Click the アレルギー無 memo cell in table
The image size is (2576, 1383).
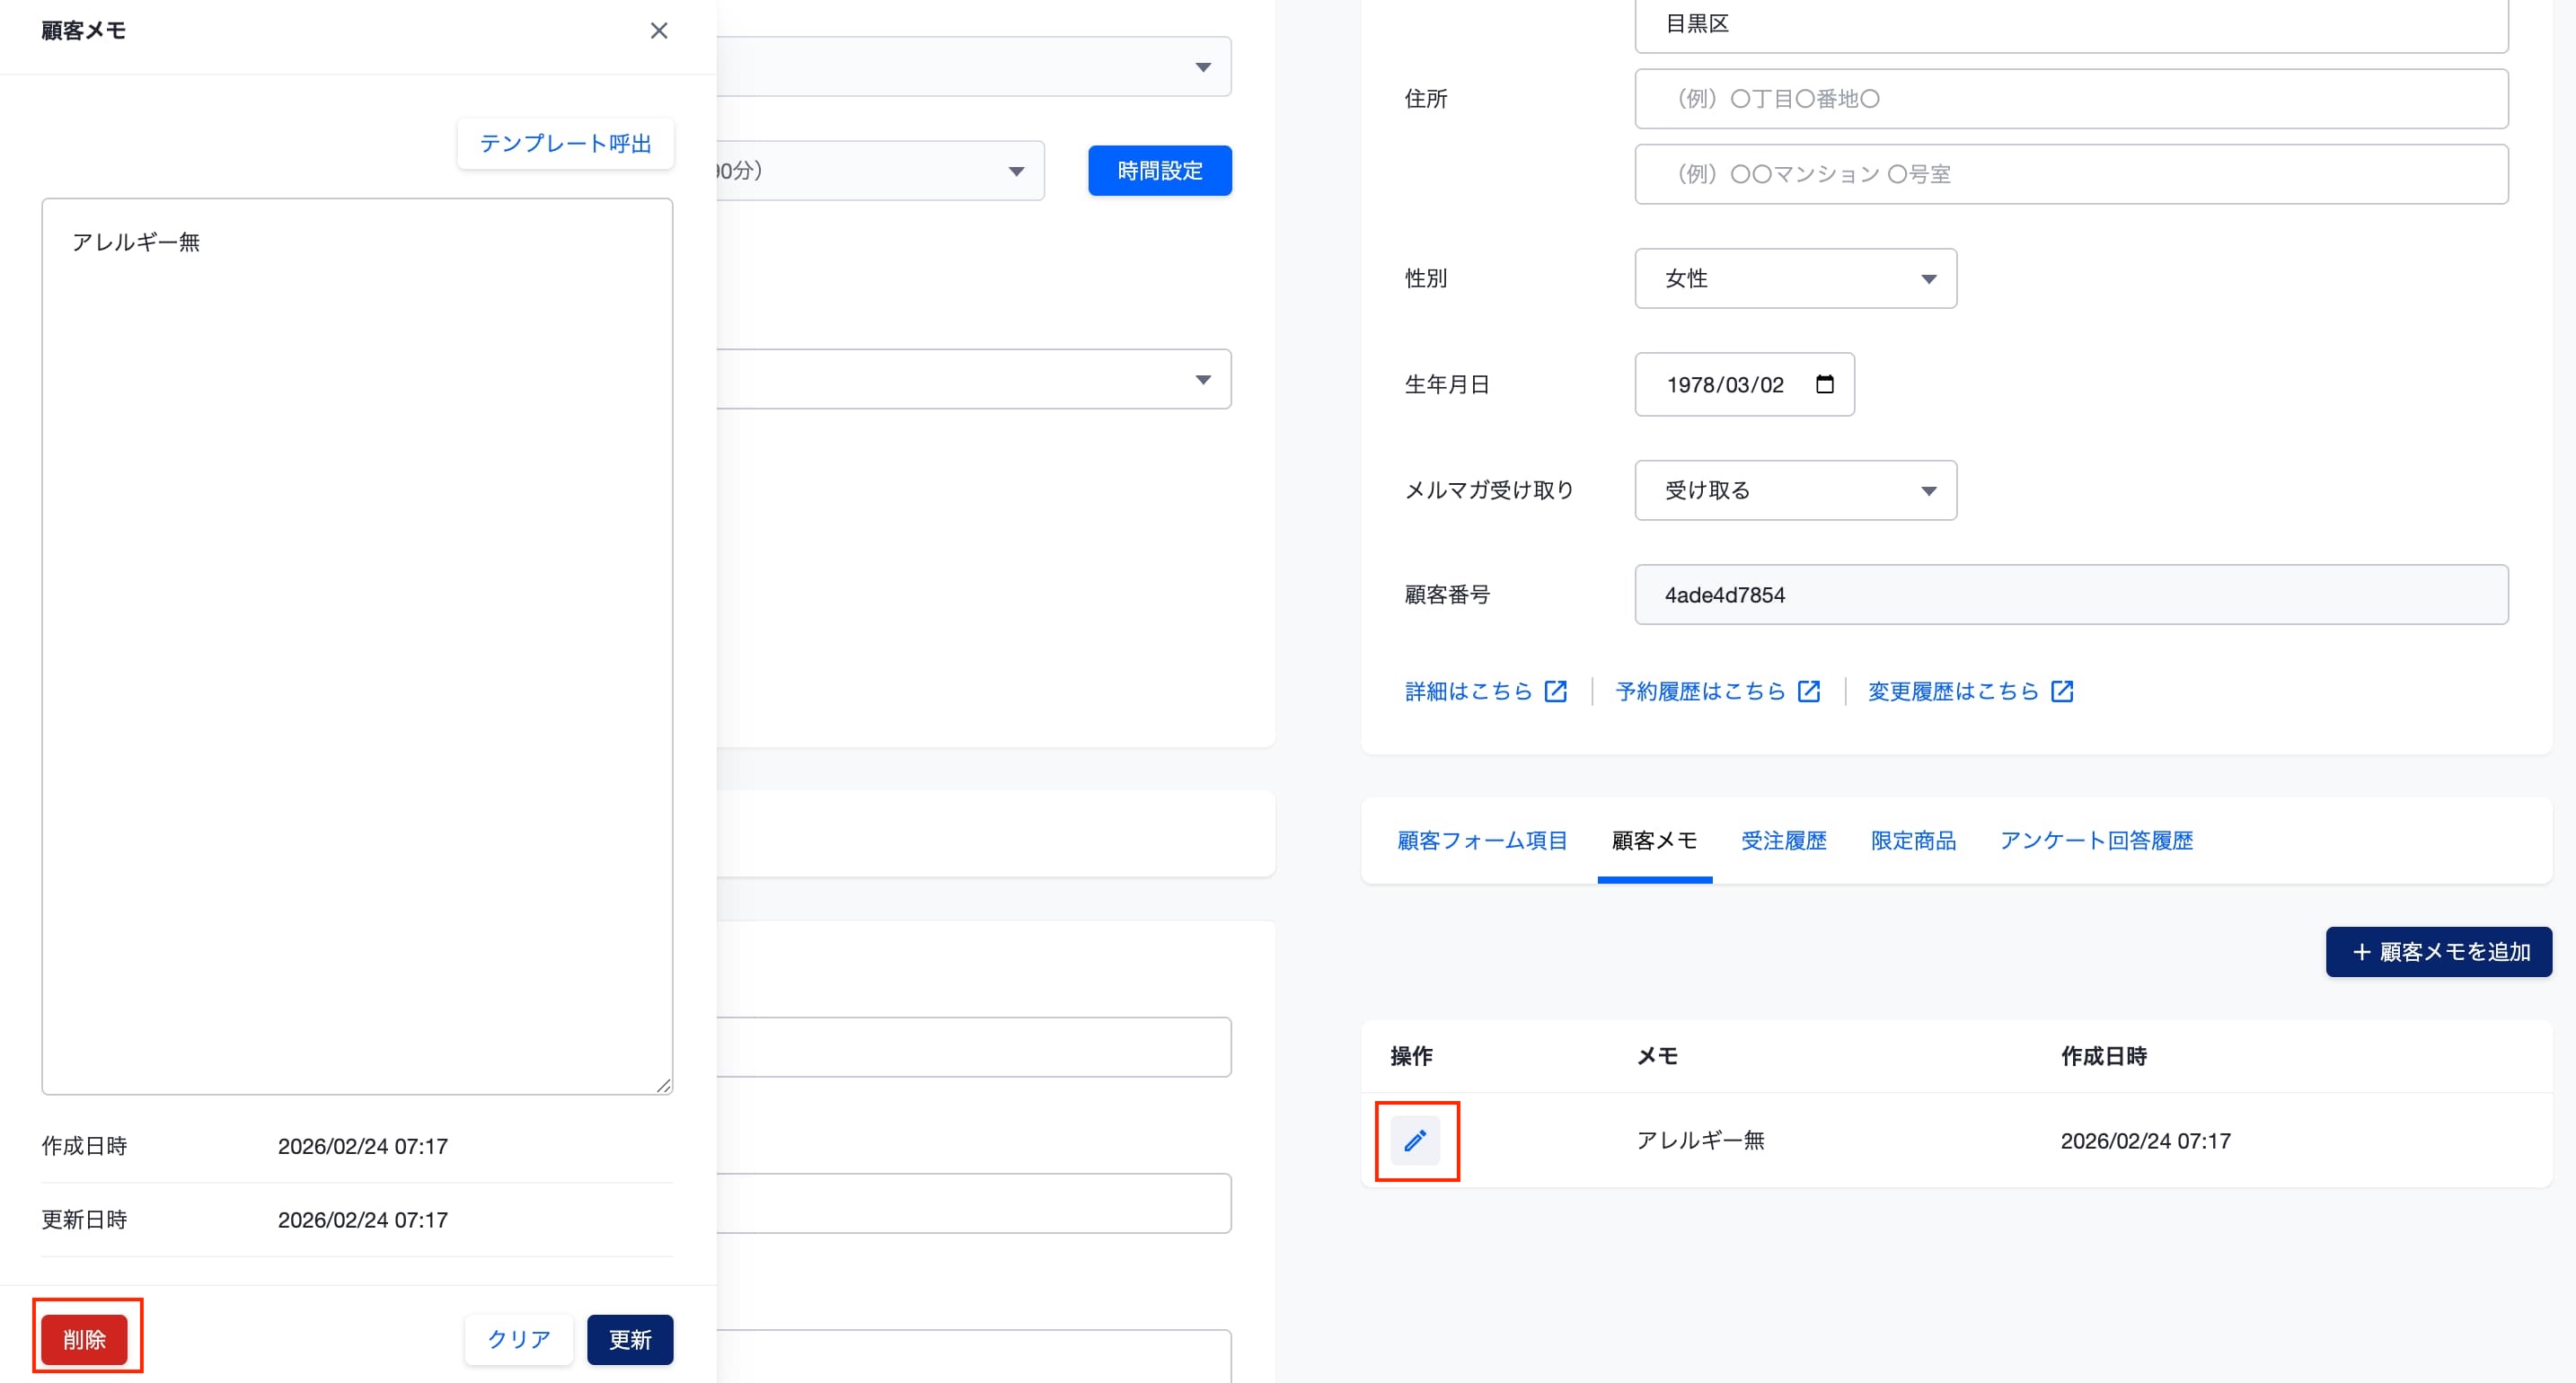click(x=1700, y=1140)
